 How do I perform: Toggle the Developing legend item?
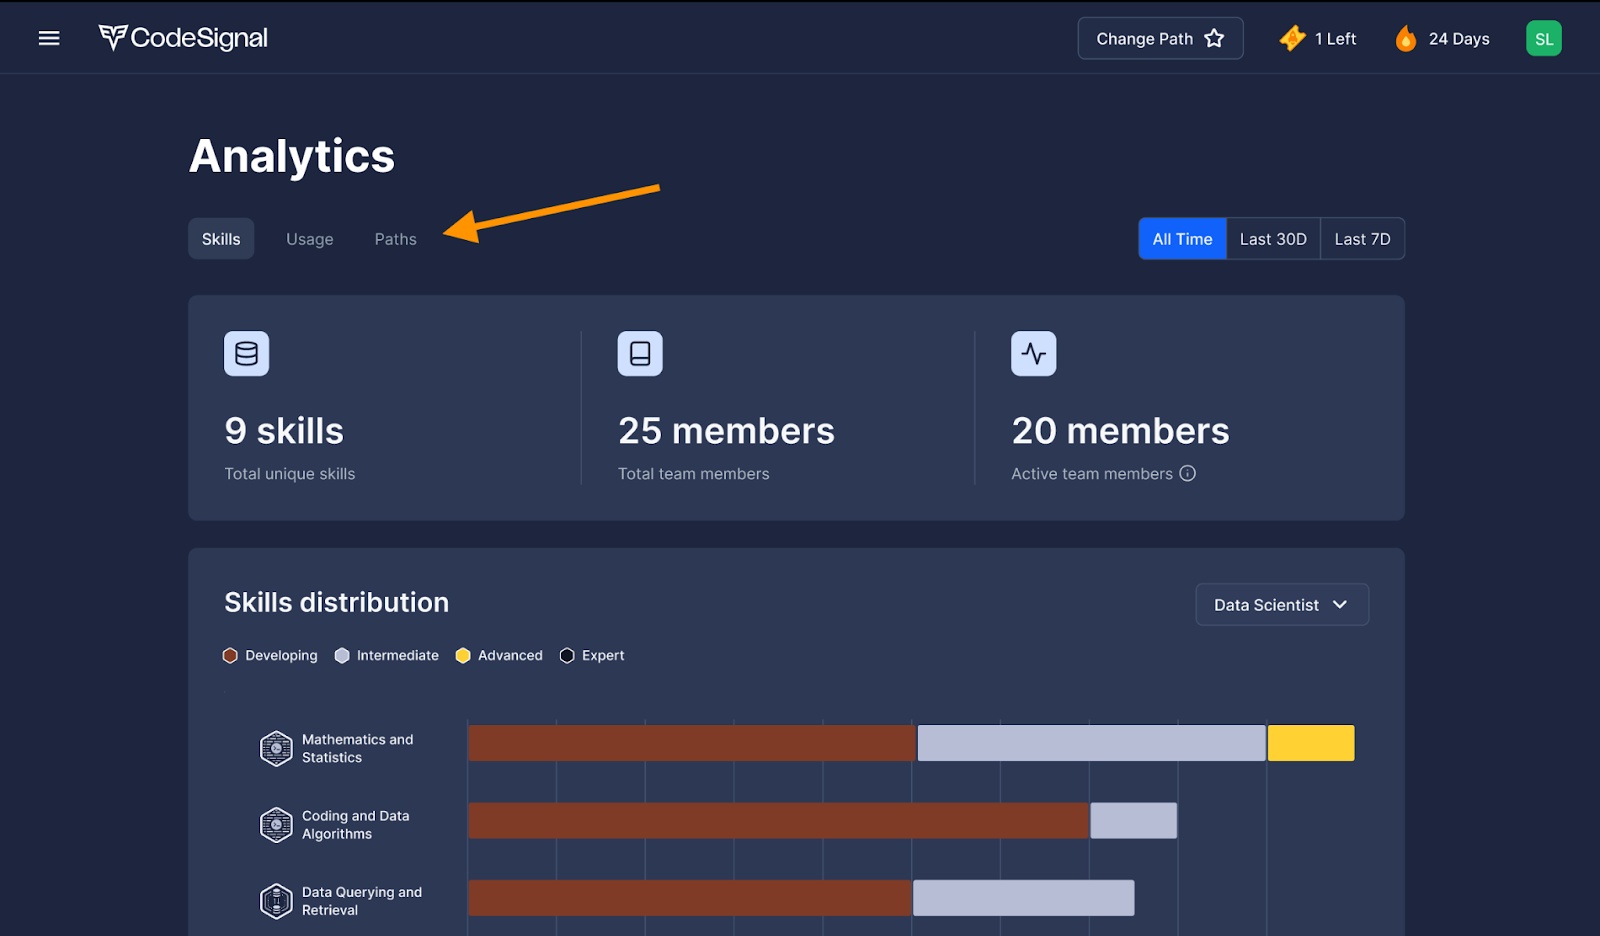[x=270, y=656]
